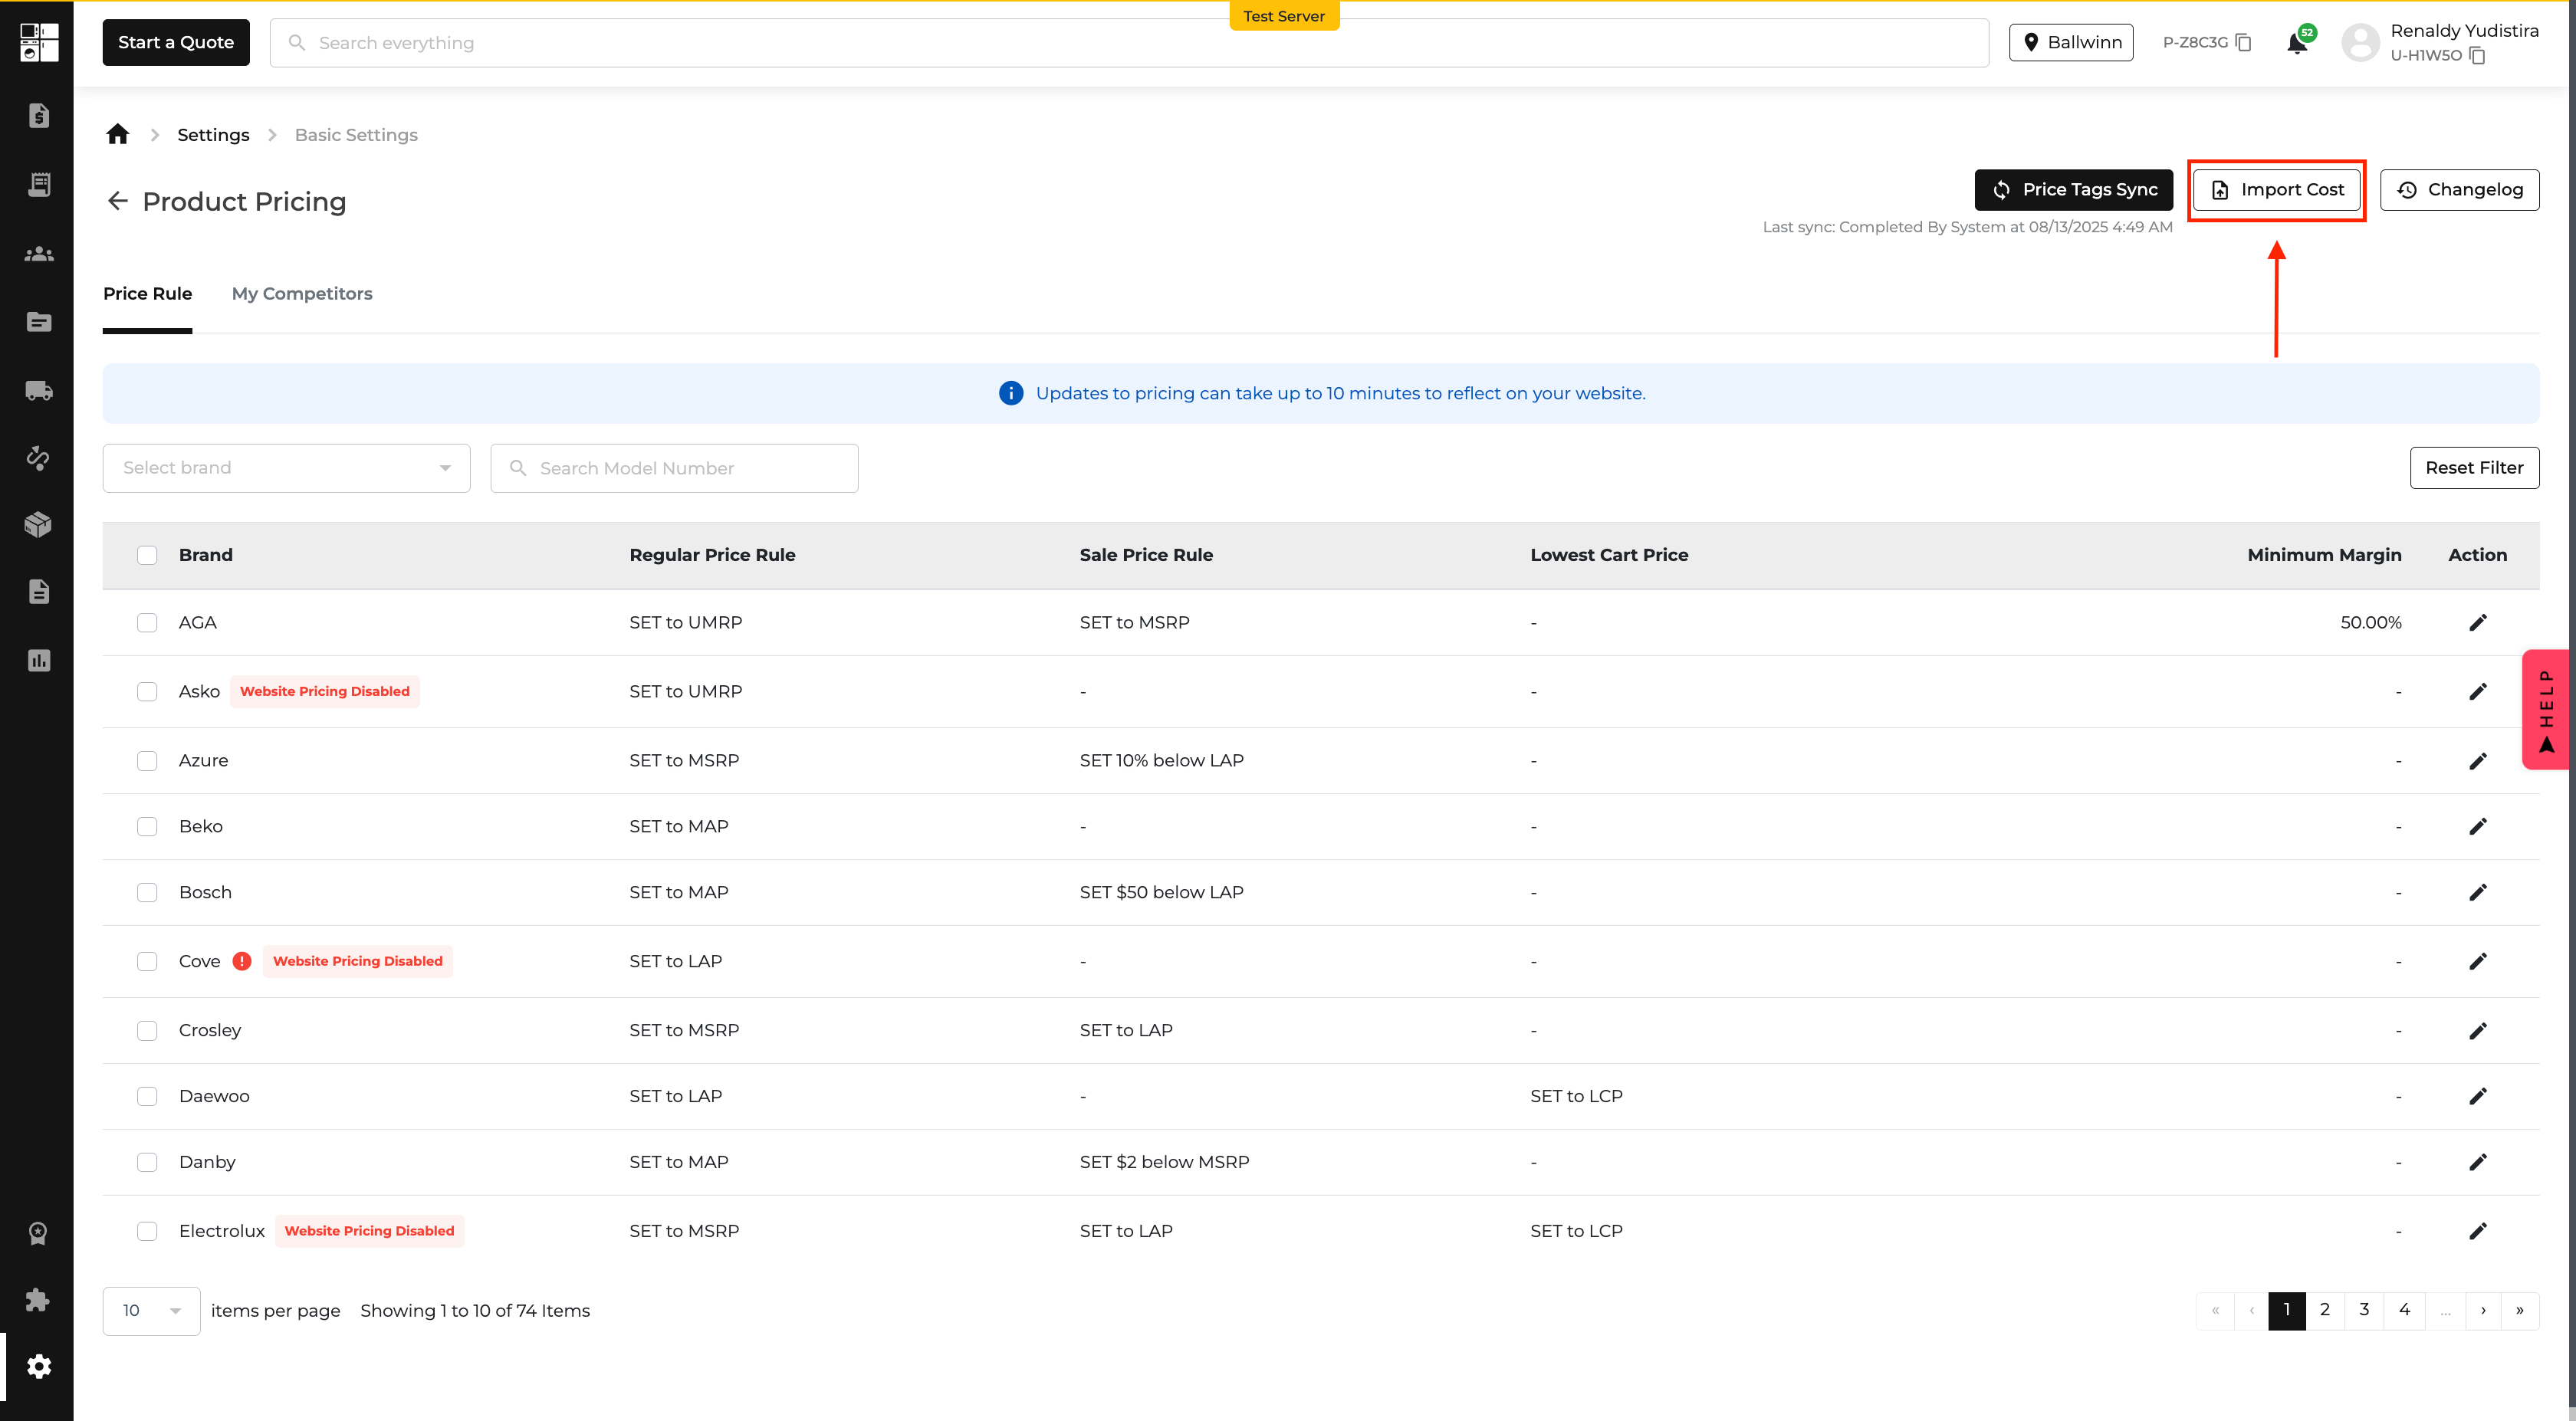Expand the Select brand dropdown

pyautogui.click(x=286, y=468)
